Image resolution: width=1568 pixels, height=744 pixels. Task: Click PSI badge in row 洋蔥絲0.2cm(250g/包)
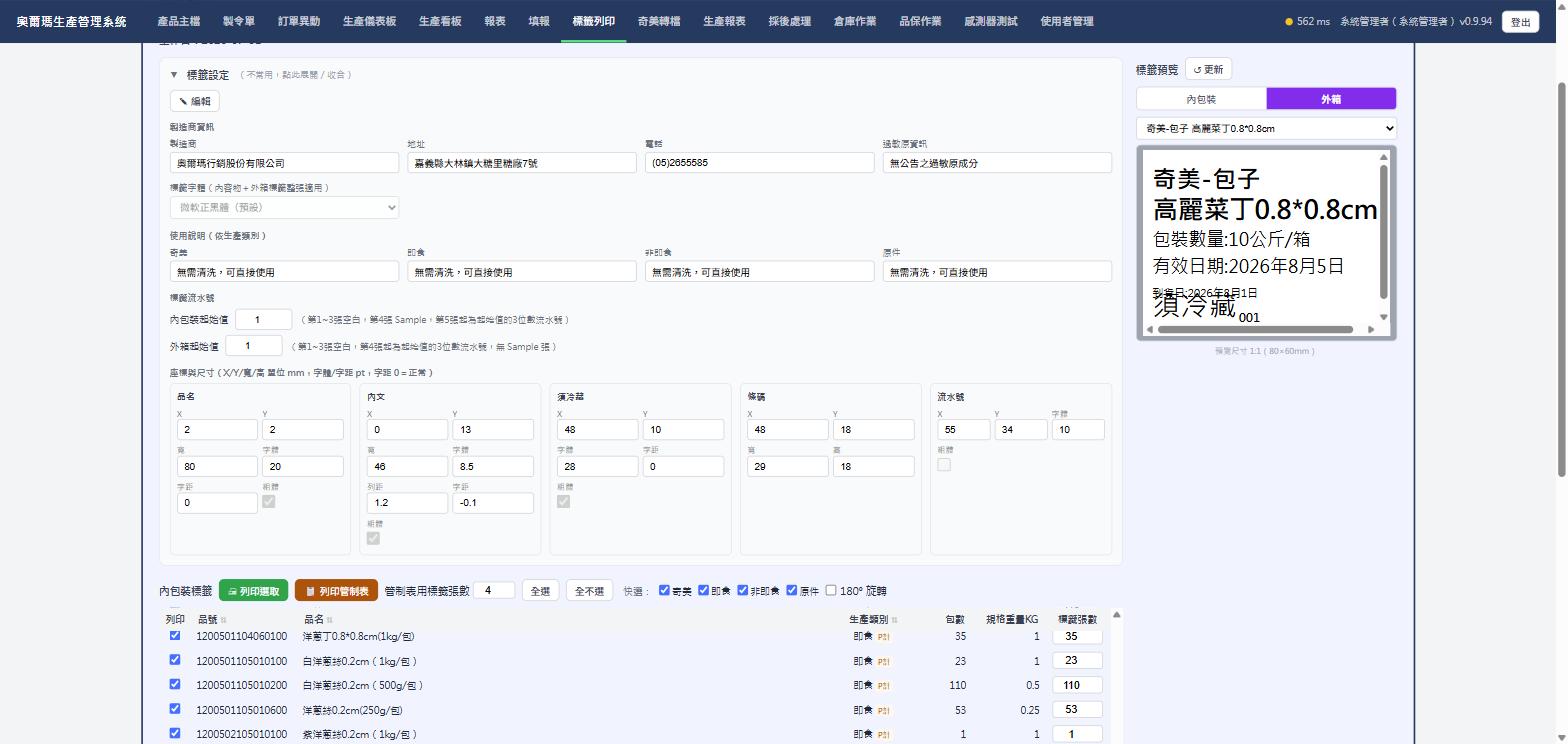pos(884,710)
